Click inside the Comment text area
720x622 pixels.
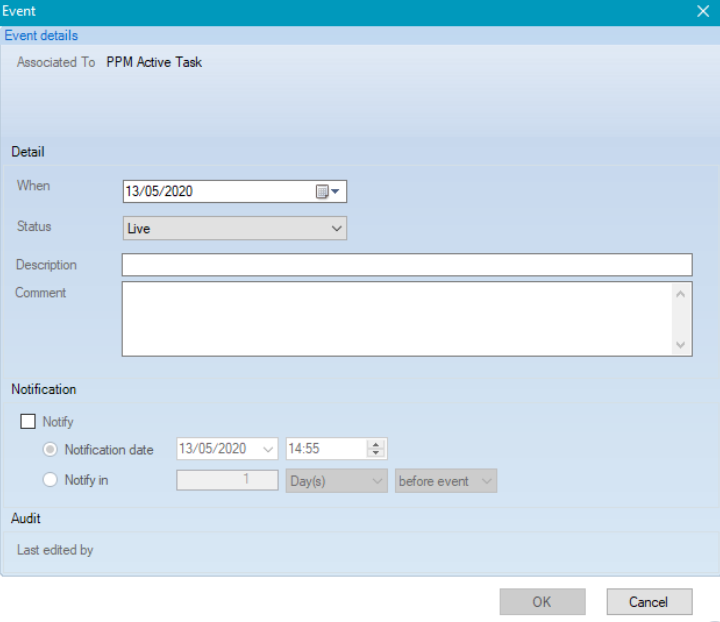point(396,318)
